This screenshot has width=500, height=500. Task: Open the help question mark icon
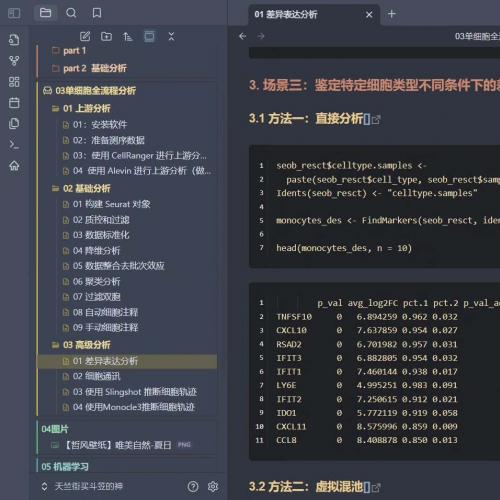(x=193, y=487)
